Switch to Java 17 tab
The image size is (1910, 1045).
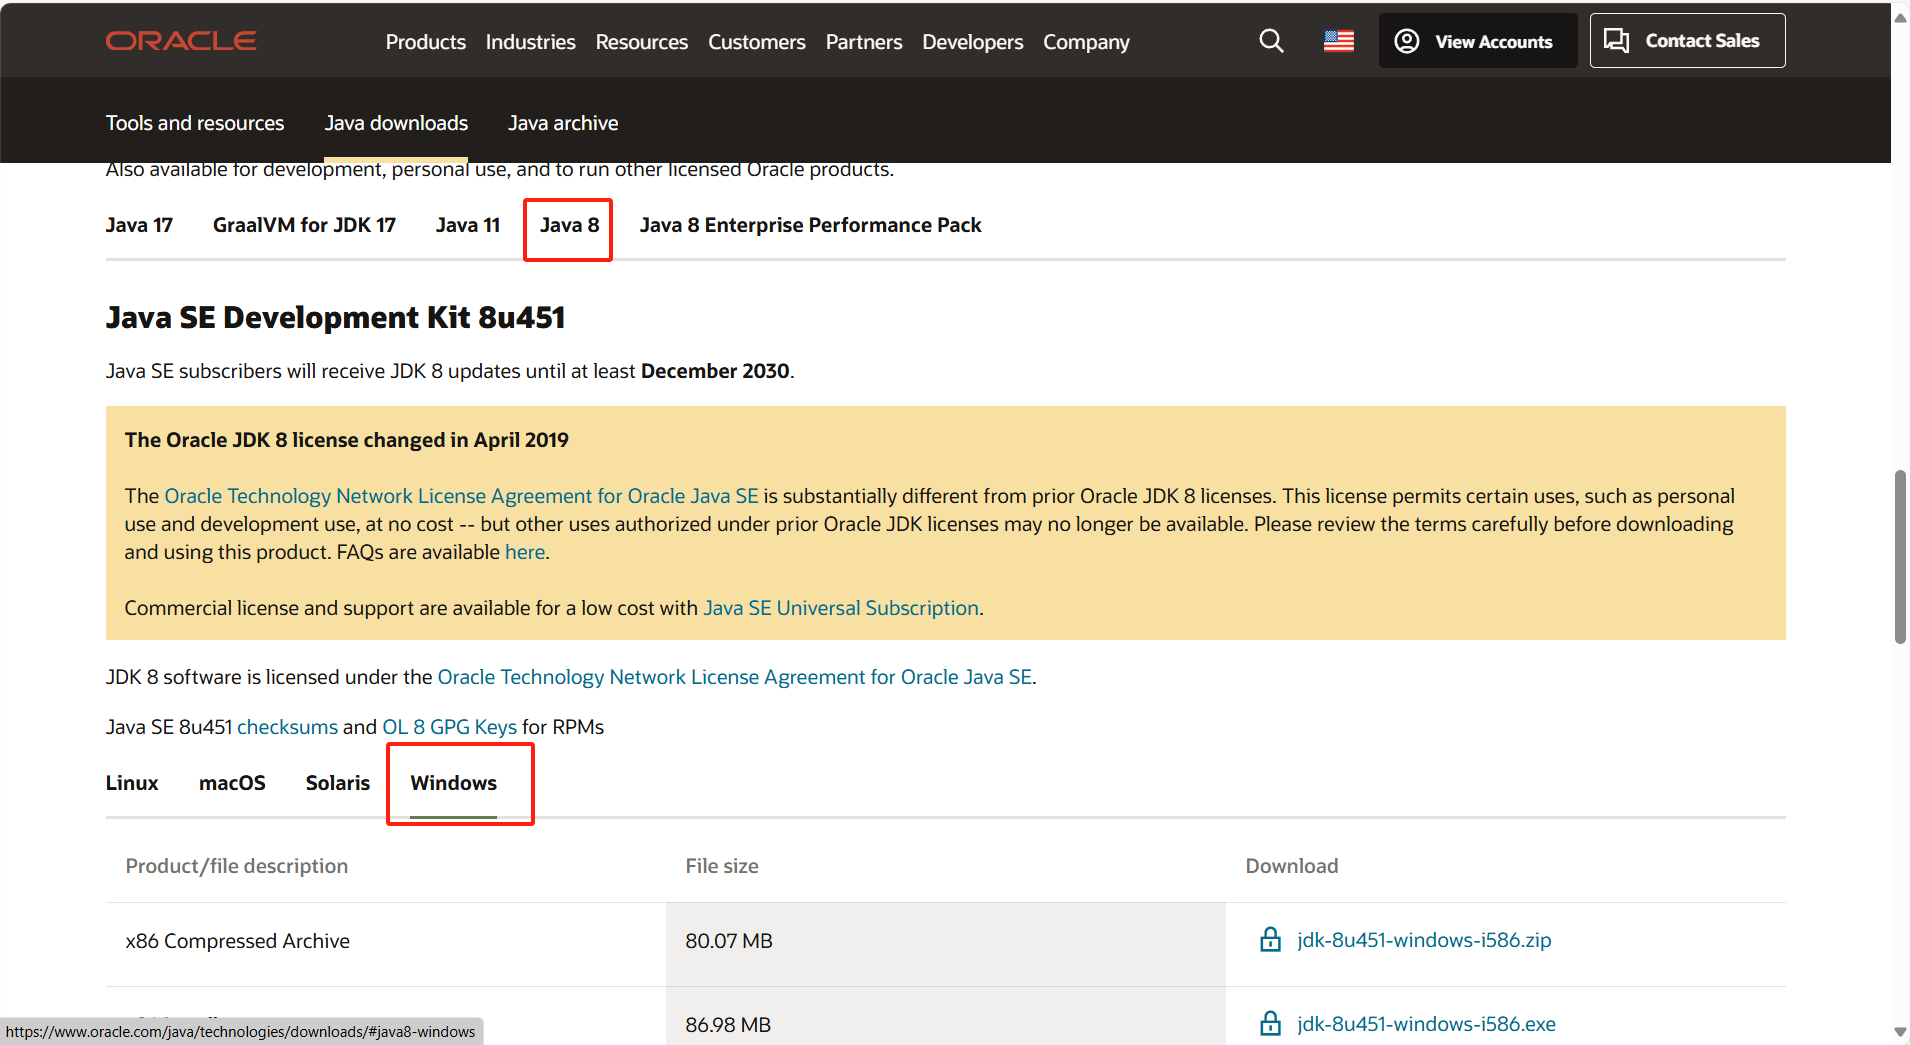pos(139,225)
